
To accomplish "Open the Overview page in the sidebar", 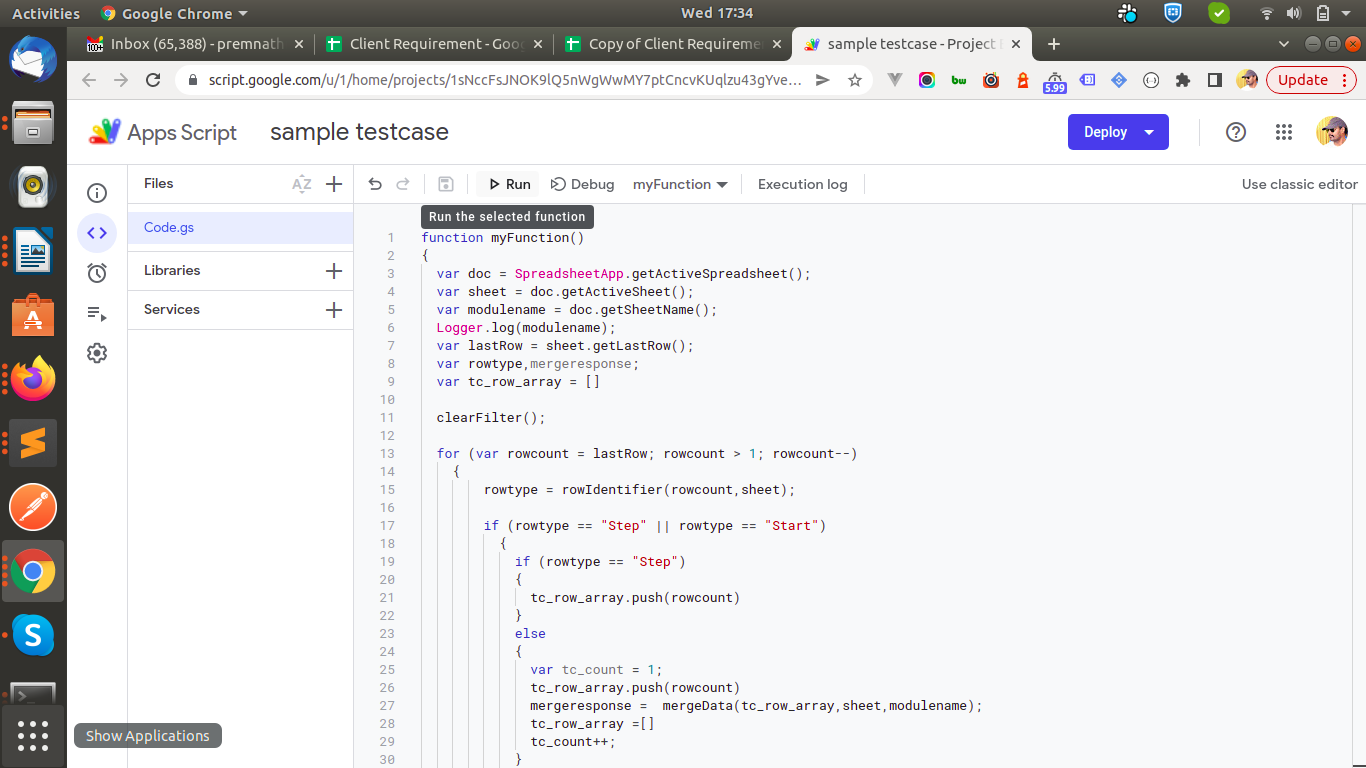I will pos(97,193).
